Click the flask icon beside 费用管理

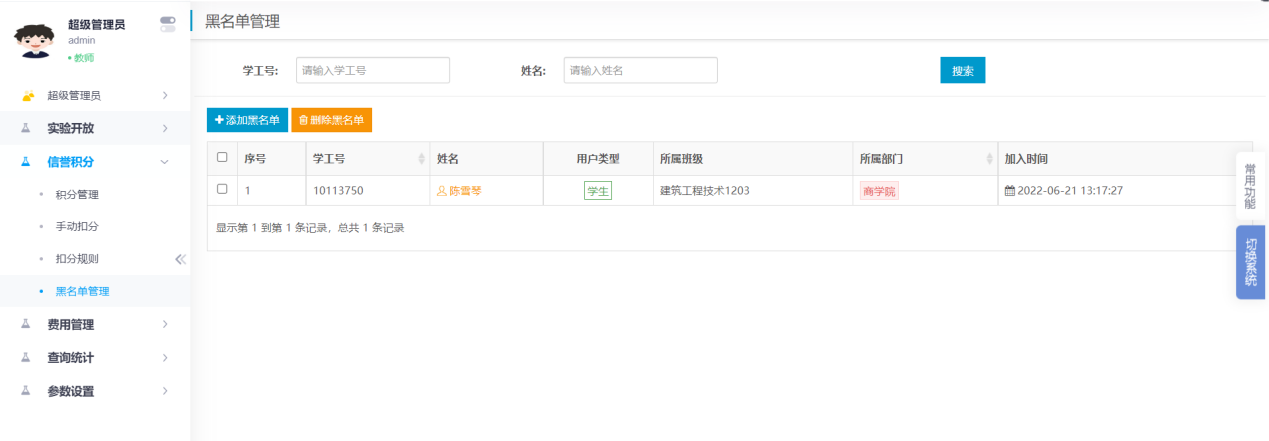pyautogui.click(x=27, y=325)
